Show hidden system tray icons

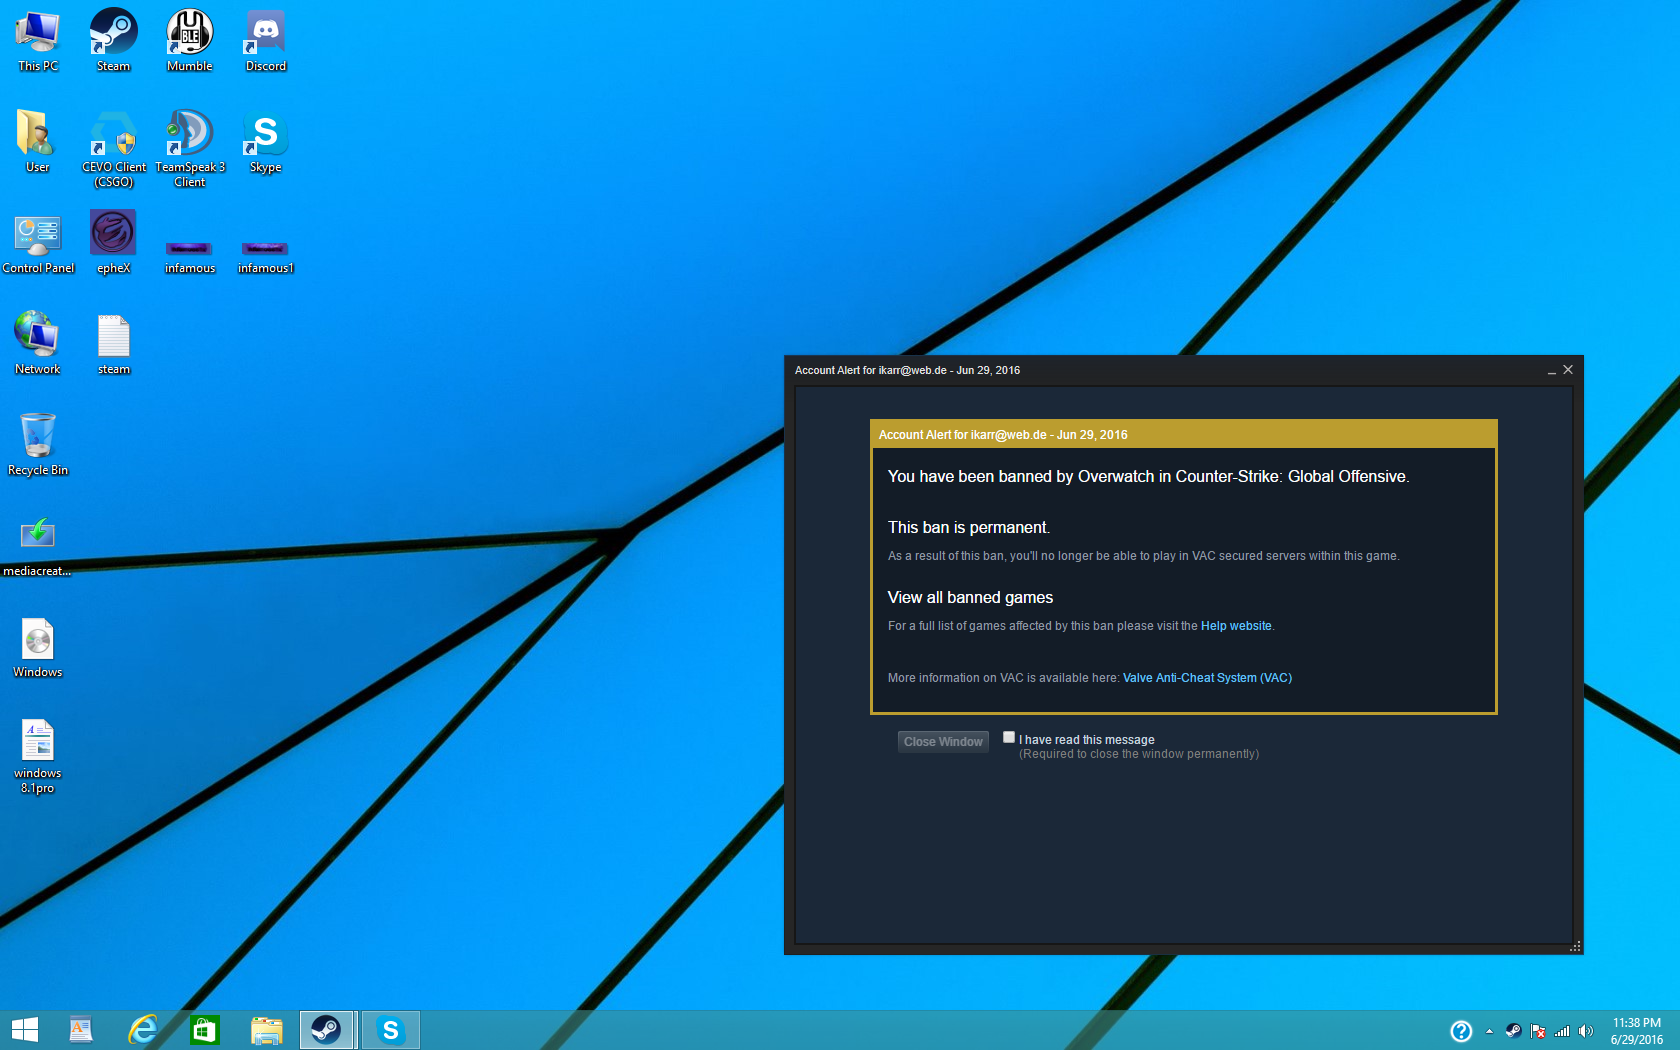(x=1489, y=1031)
